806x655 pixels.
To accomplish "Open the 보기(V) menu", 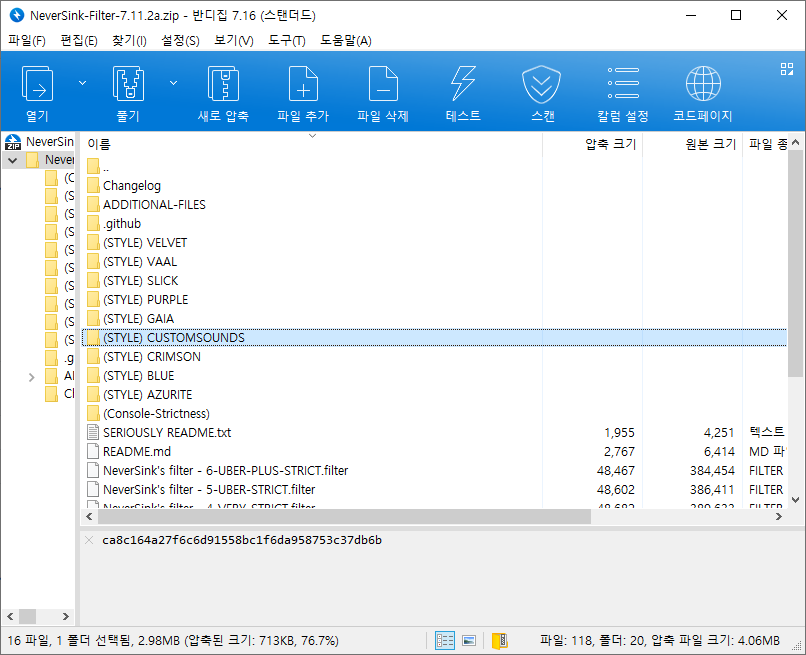I will coord(234,41).
